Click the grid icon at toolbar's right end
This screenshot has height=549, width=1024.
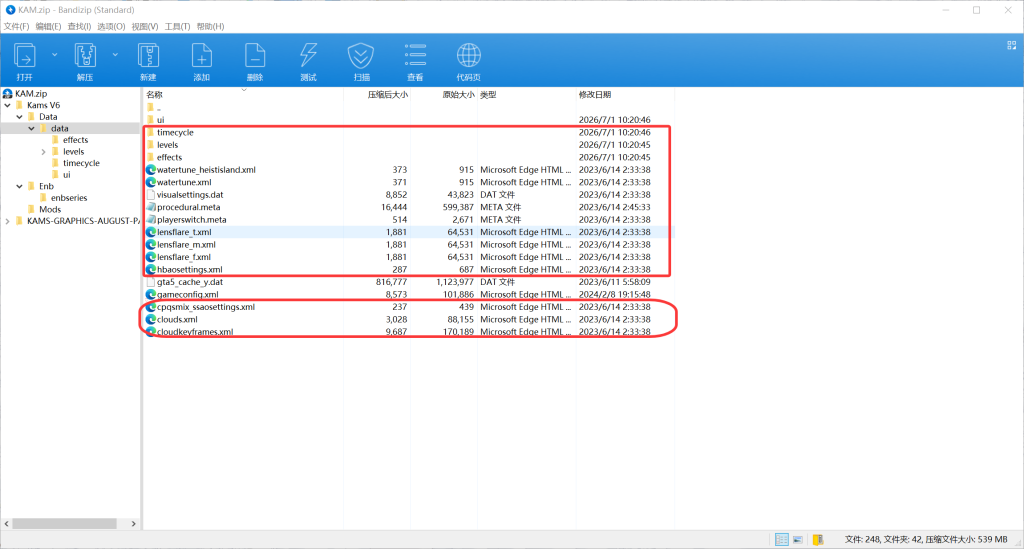[x=1012, y=45]
